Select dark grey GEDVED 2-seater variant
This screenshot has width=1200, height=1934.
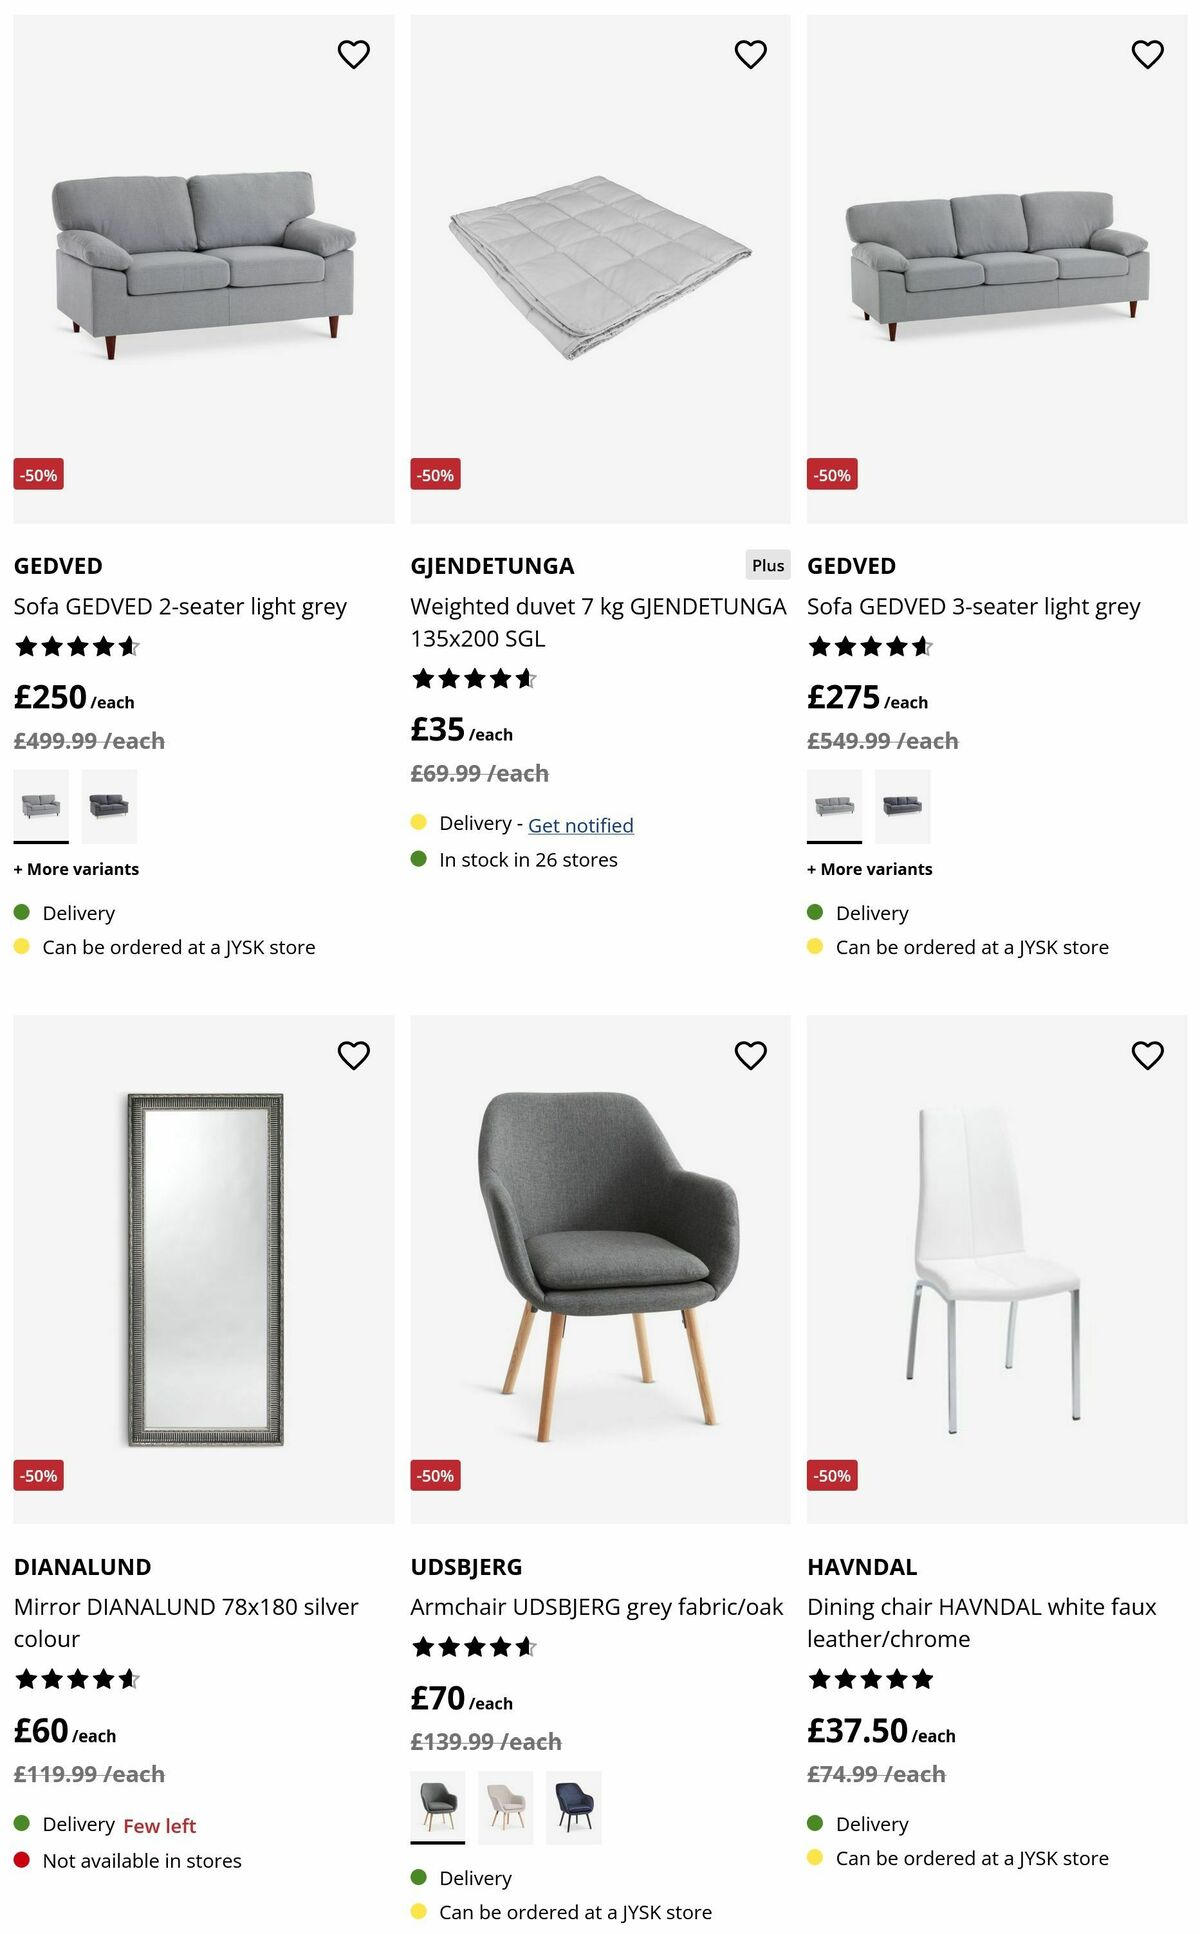109,805
